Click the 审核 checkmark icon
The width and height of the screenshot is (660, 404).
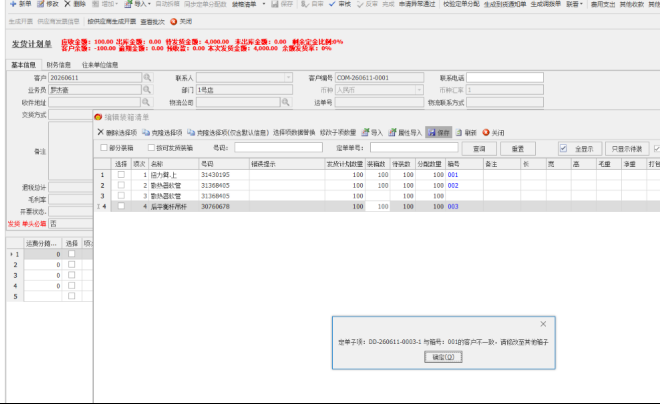[x=332, y=4]
